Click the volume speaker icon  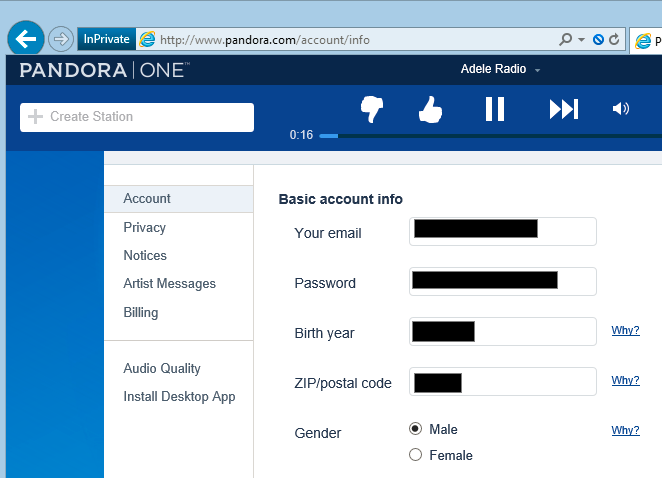621,109
